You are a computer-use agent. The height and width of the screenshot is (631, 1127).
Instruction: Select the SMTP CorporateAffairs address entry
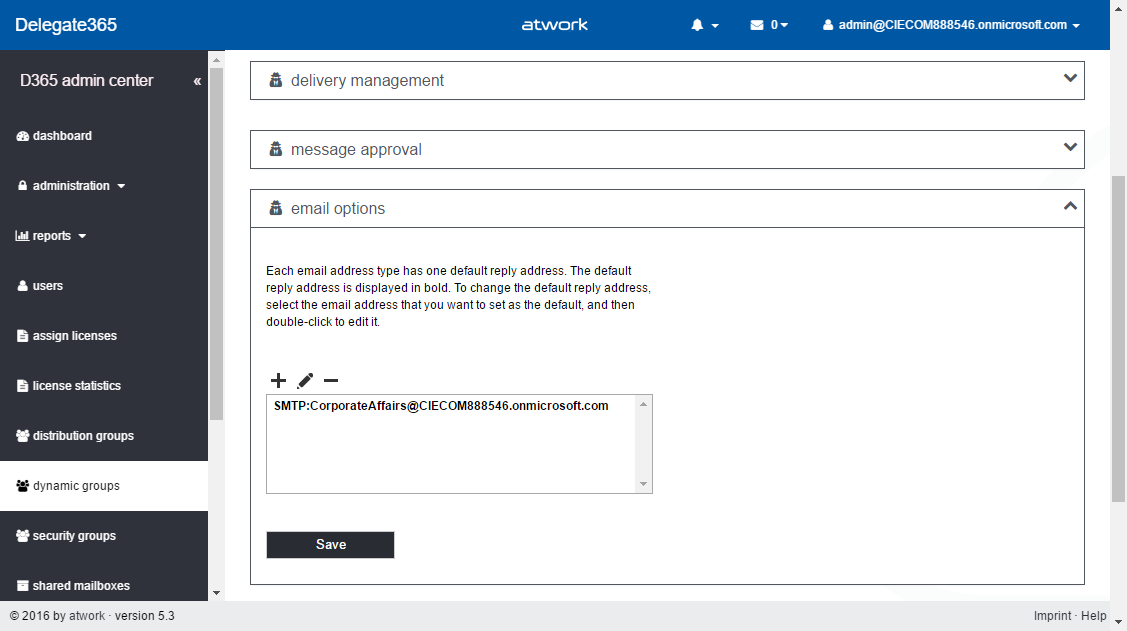[441, 406]
